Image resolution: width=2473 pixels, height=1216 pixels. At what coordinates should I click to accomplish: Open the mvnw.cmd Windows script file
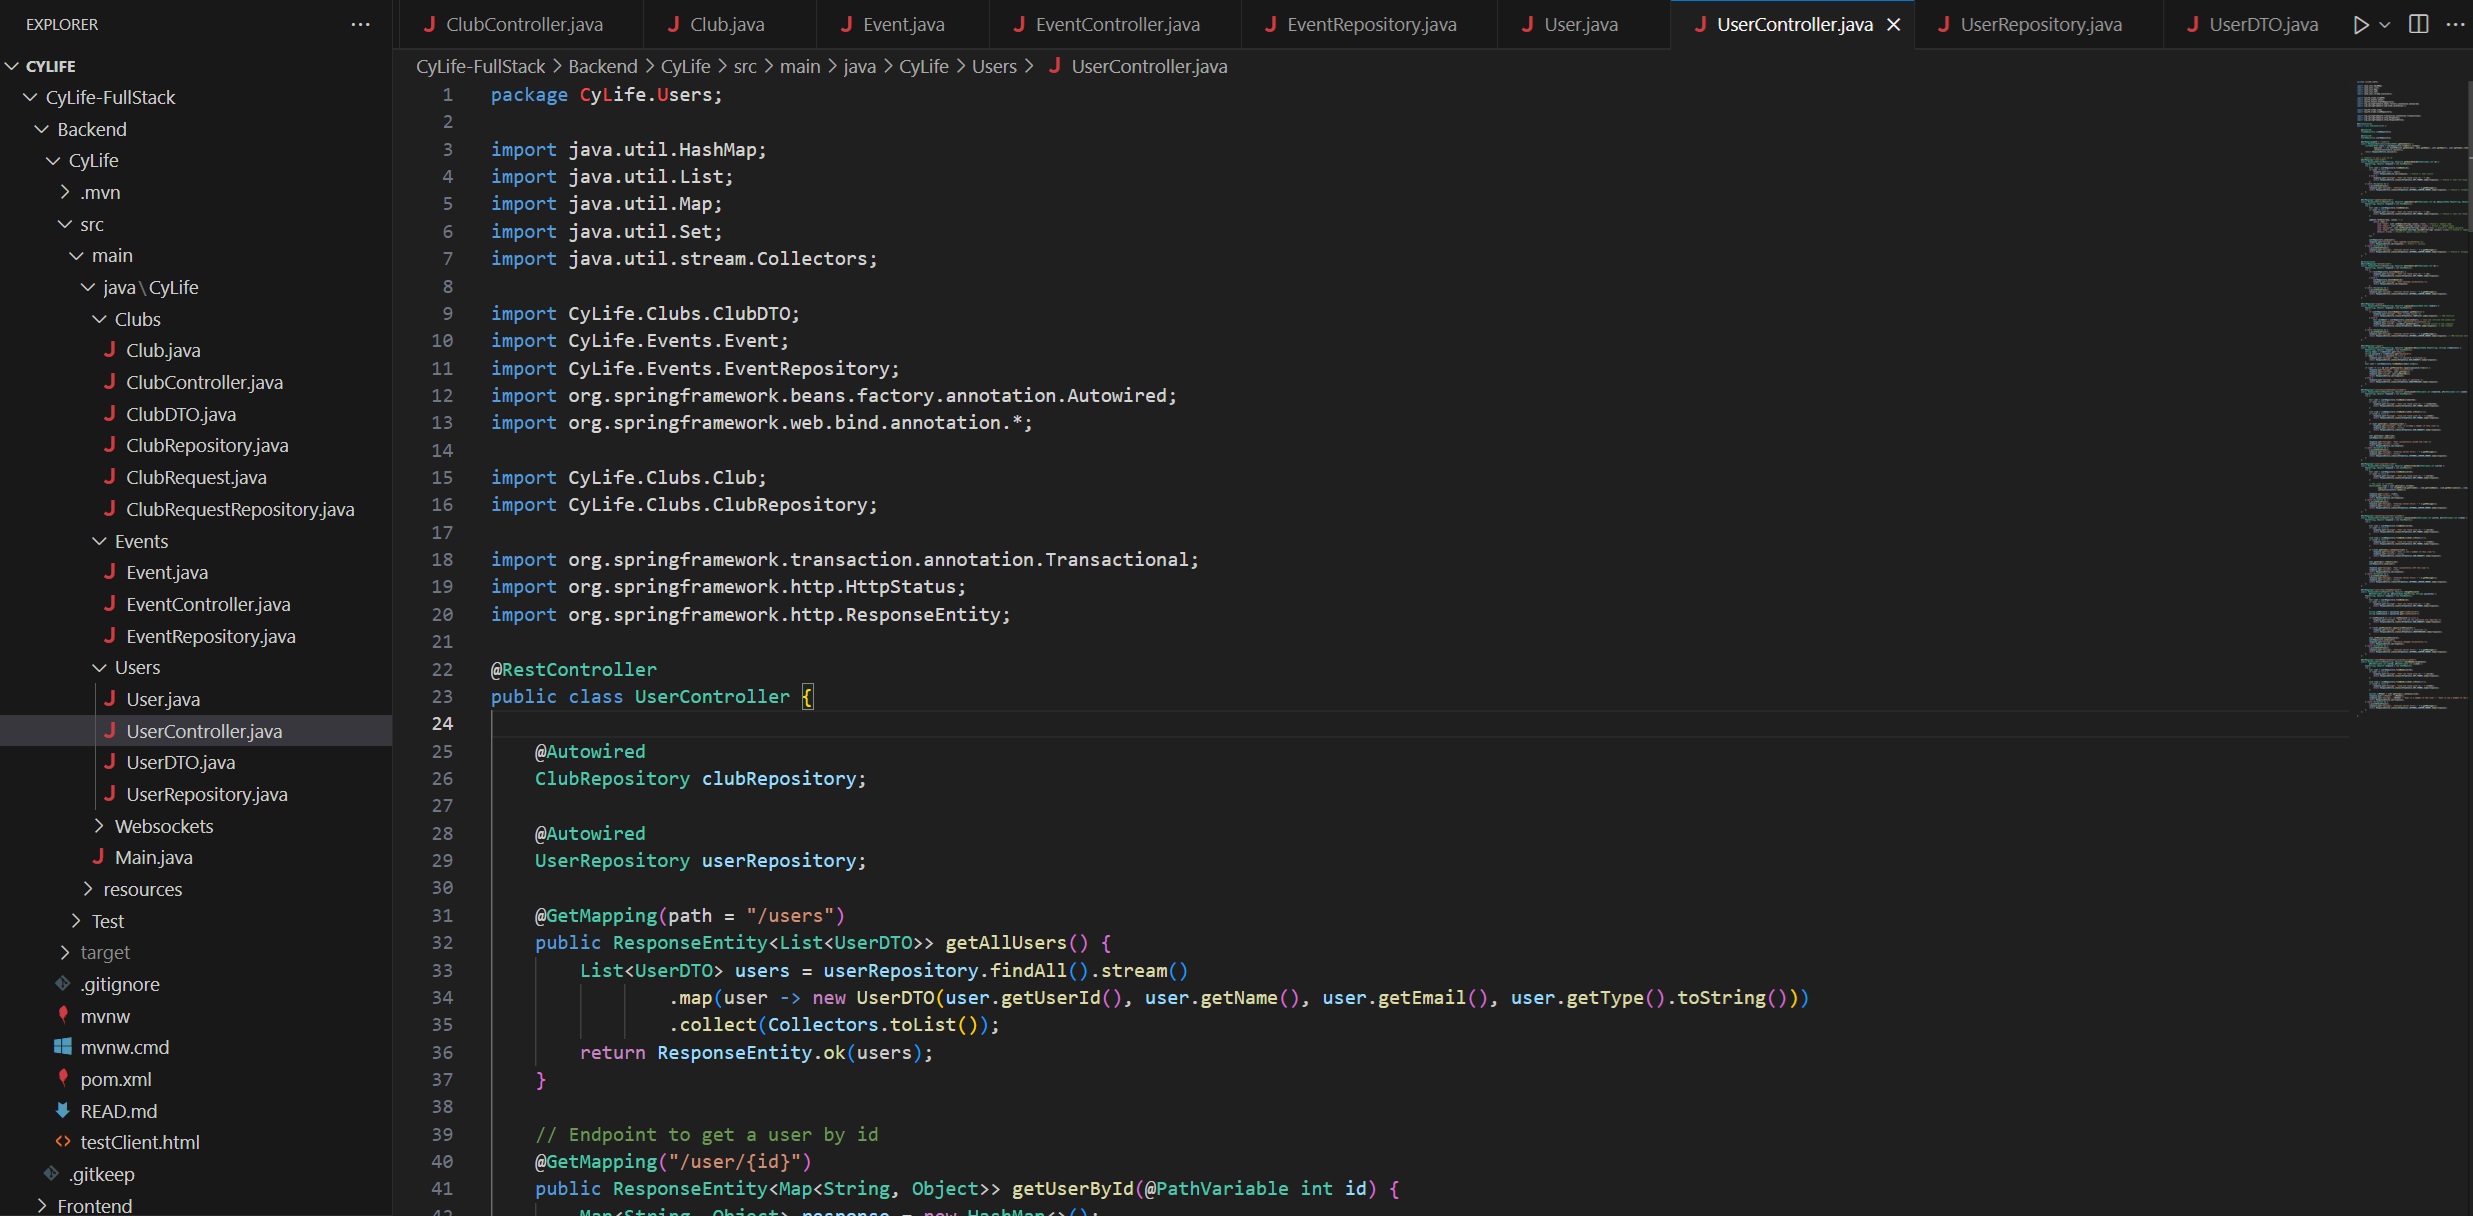click(124, 1047)
